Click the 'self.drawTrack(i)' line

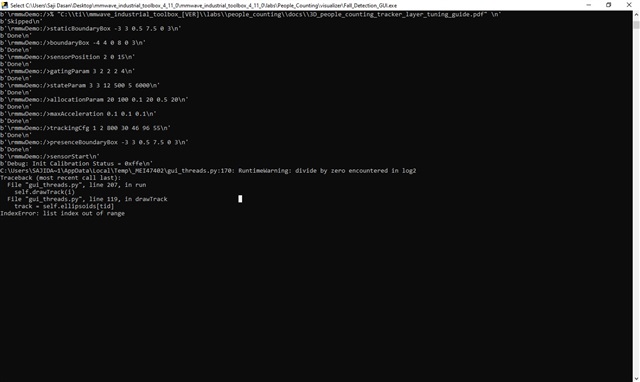tap(44, 192)
